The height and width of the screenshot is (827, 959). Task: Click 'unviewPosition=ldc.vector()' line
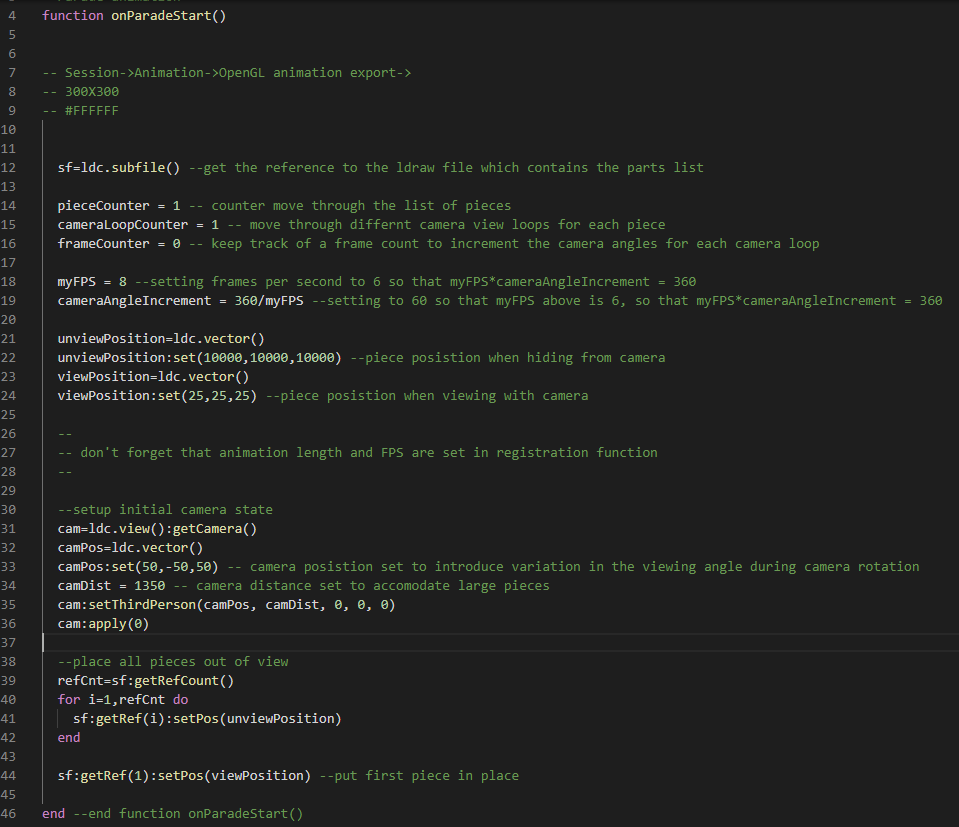pos(161,338)
